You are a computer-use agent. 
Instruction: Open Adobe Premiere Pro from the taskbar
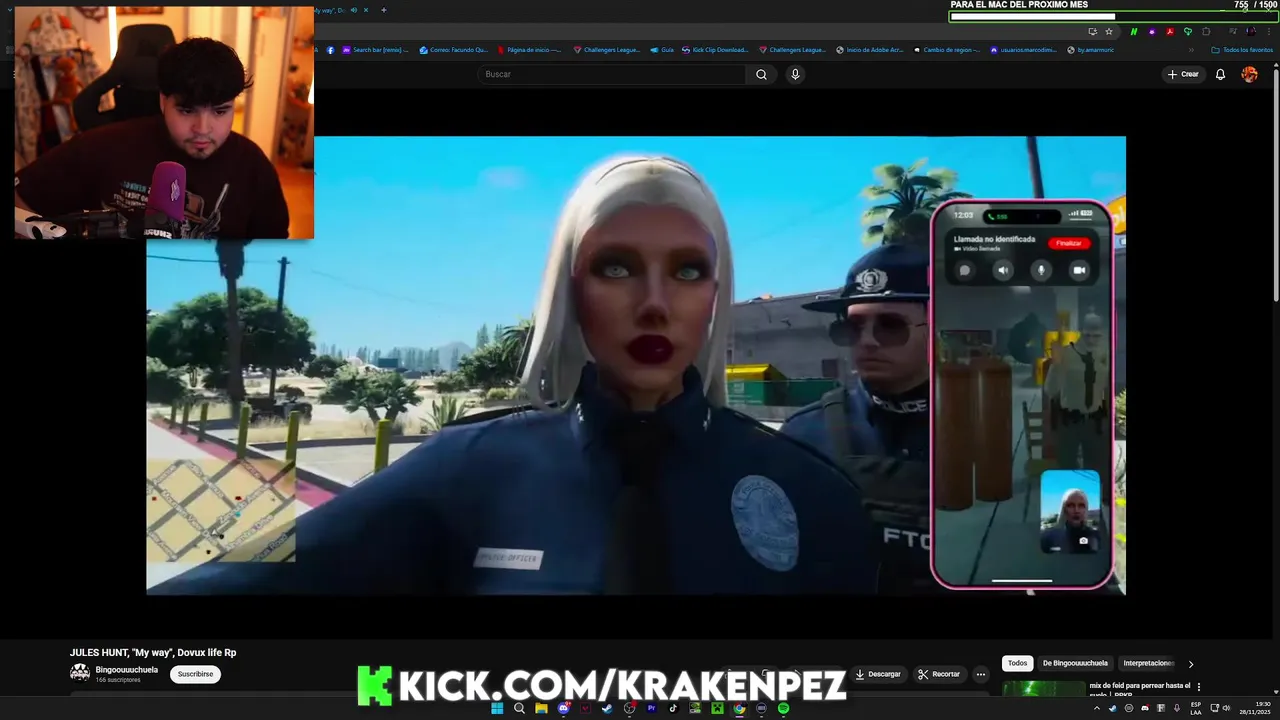(x=651, y=708)
